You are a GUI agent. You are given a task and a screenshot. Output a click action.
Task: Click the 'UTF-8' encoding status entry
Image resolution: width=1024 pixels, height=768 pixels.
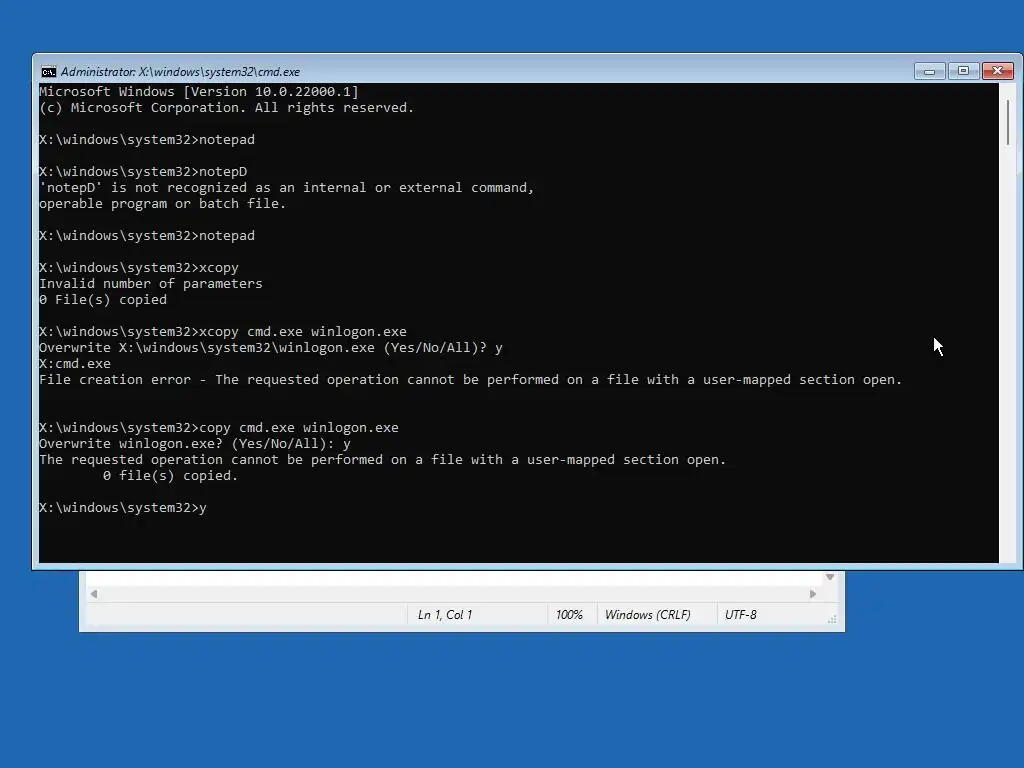tap(741, 615)
